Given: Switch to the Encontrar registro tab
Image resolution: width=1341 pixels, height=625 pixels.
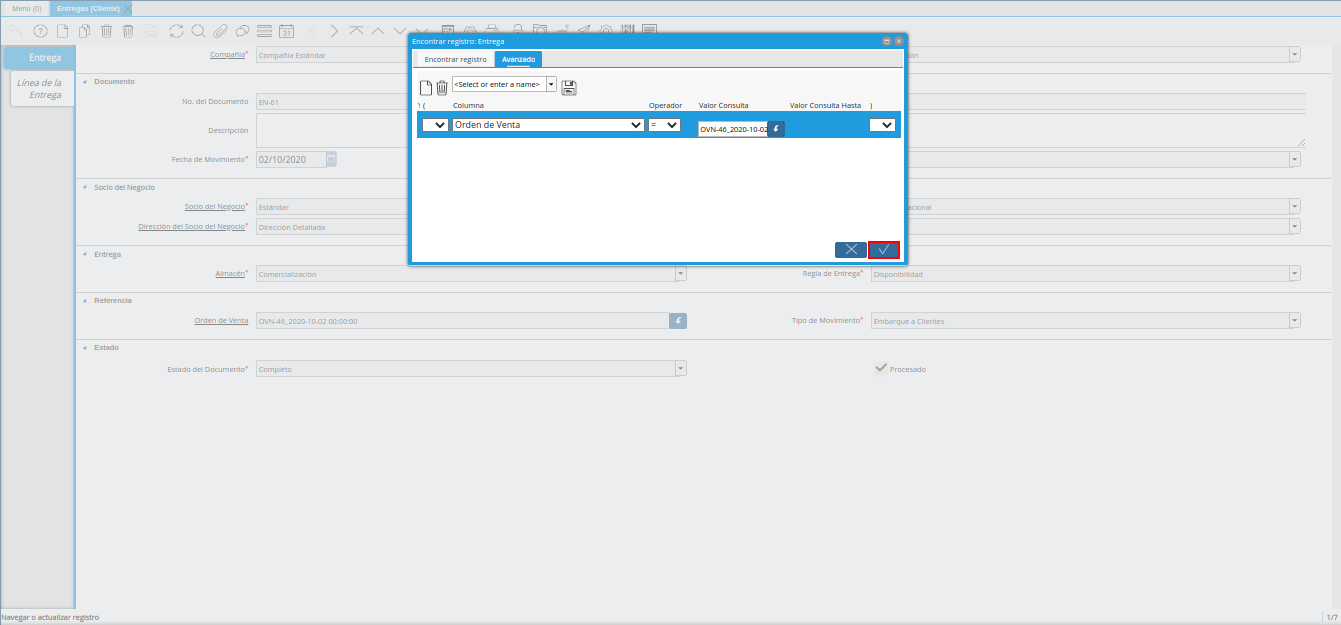Looking at the screenshot, I should pyautogui.click(x=455, y=59).
